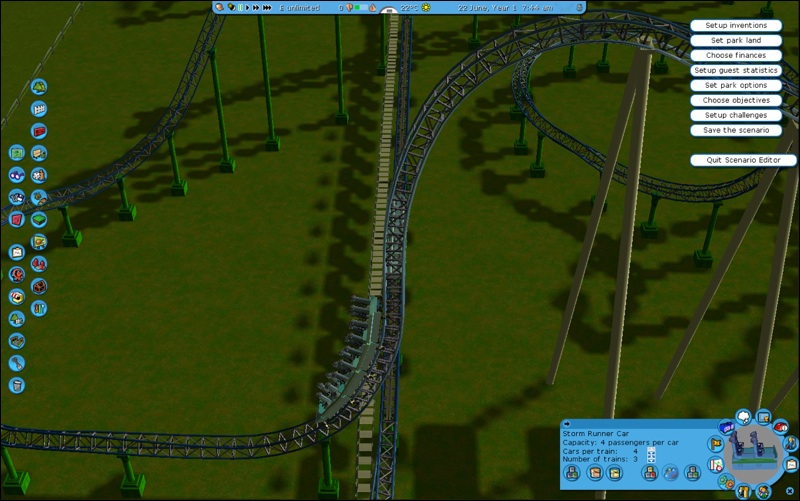Adjust the Number of trains spinner

click(651, 459)
